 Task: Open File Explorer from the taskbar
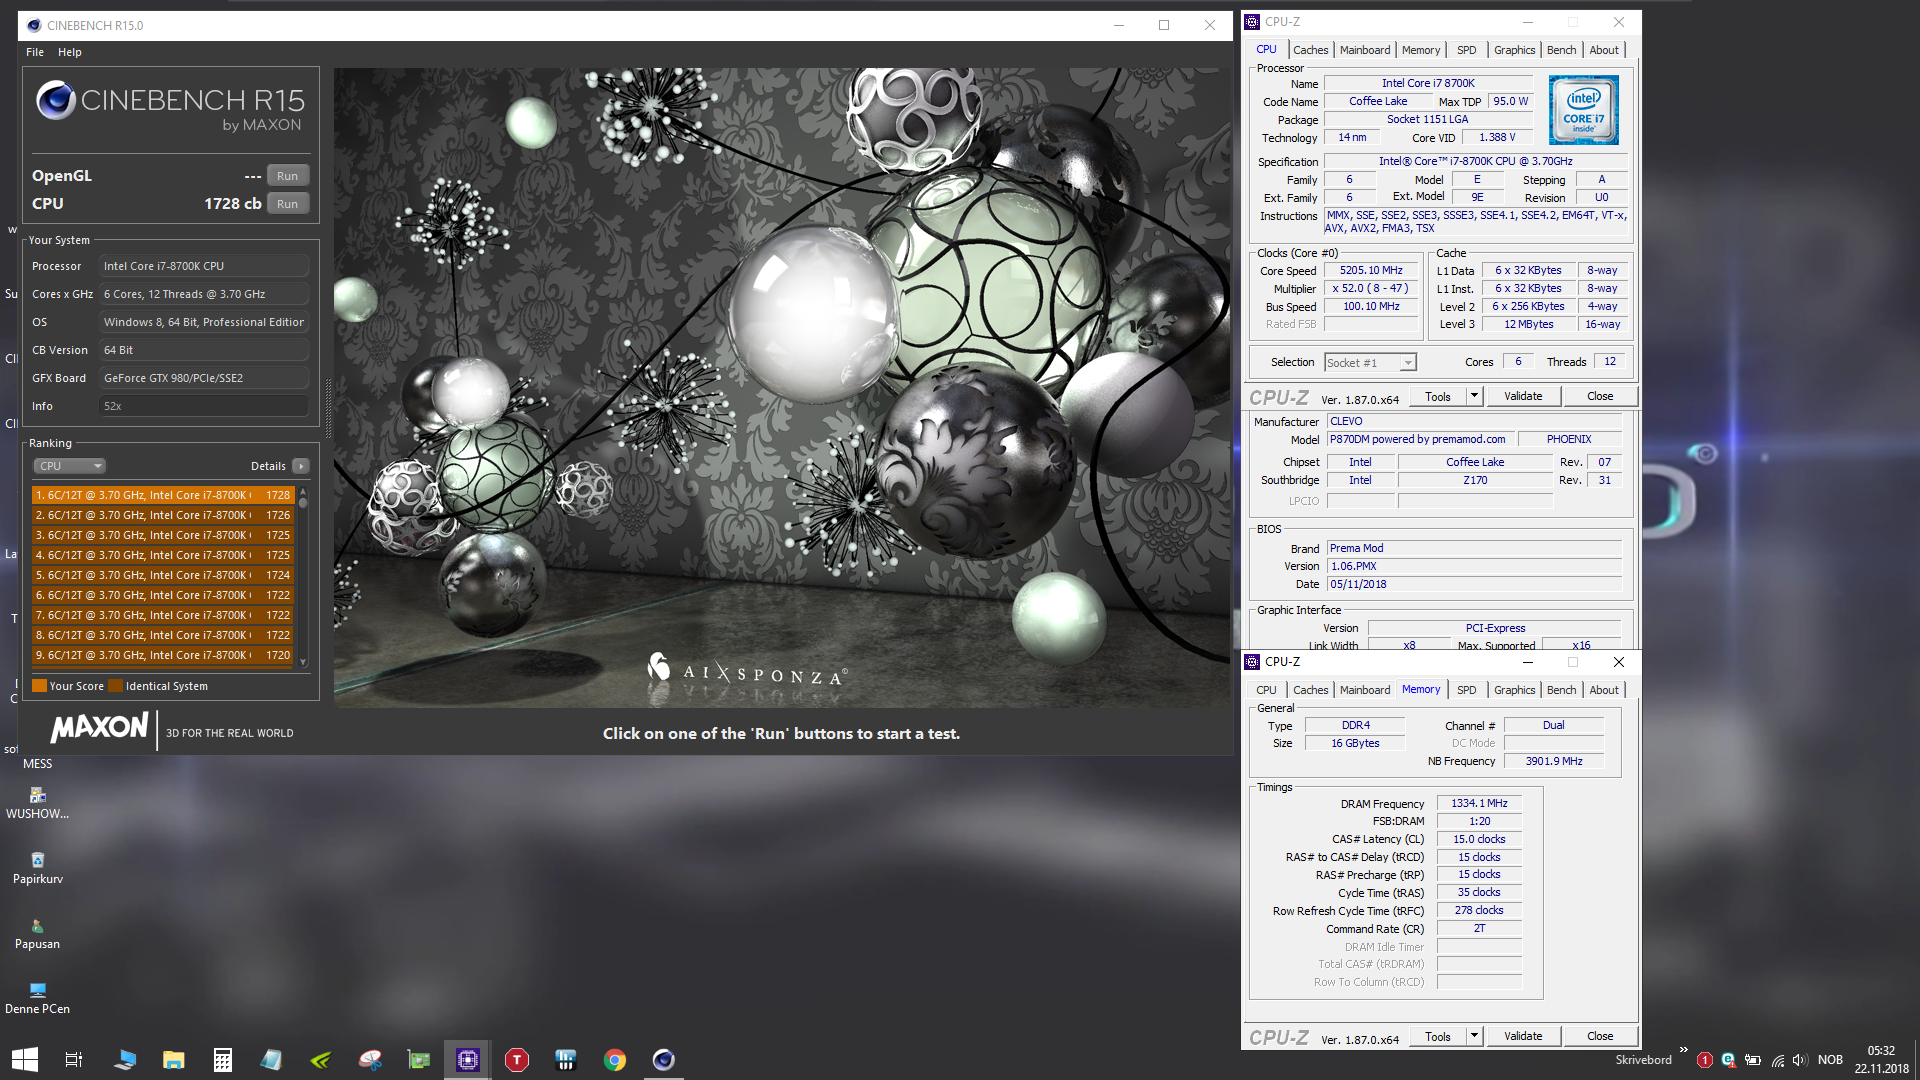coord(174,1059)
